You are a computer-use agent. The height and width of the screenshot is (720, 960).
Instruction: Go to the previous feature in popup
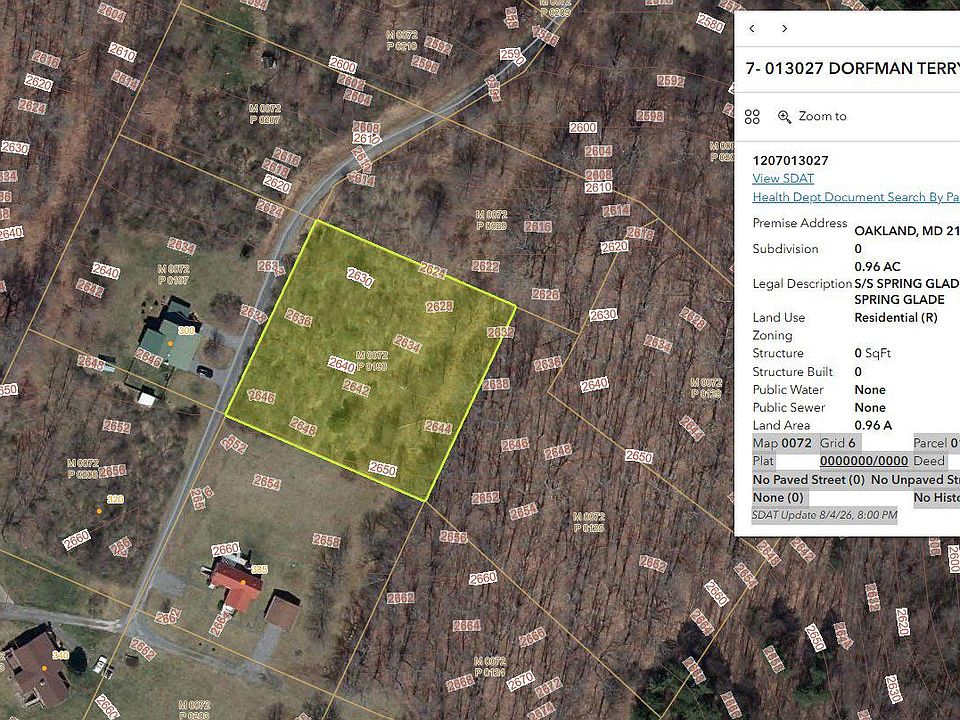pyautogui.click(x=752, y=29)
